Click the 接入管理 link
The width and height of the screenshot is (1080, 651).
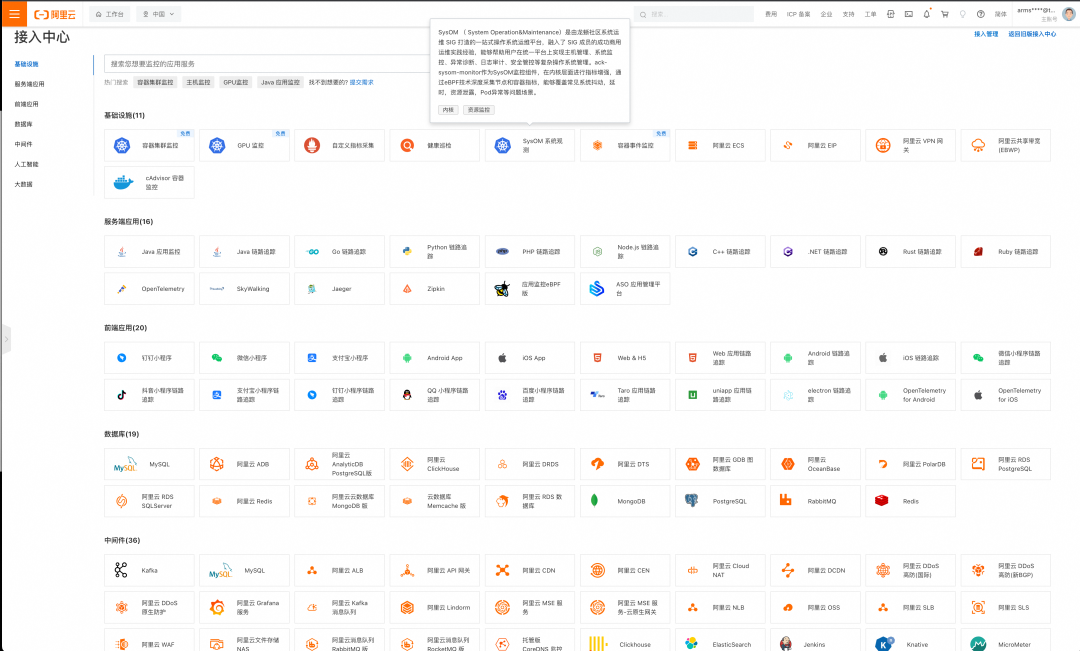point(986,34)
